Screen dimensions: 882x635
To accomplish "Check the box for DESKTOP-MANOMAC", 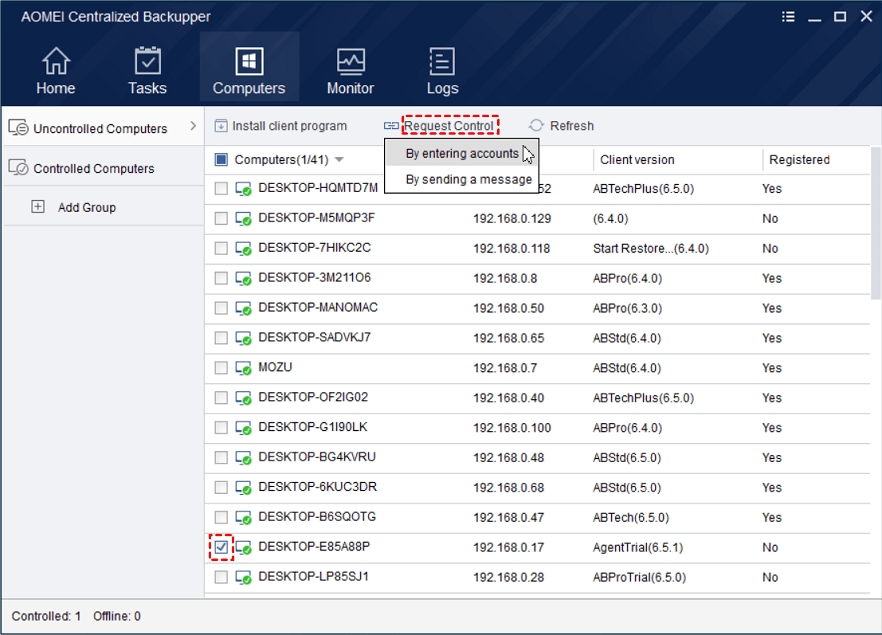I will pos(221,308).
